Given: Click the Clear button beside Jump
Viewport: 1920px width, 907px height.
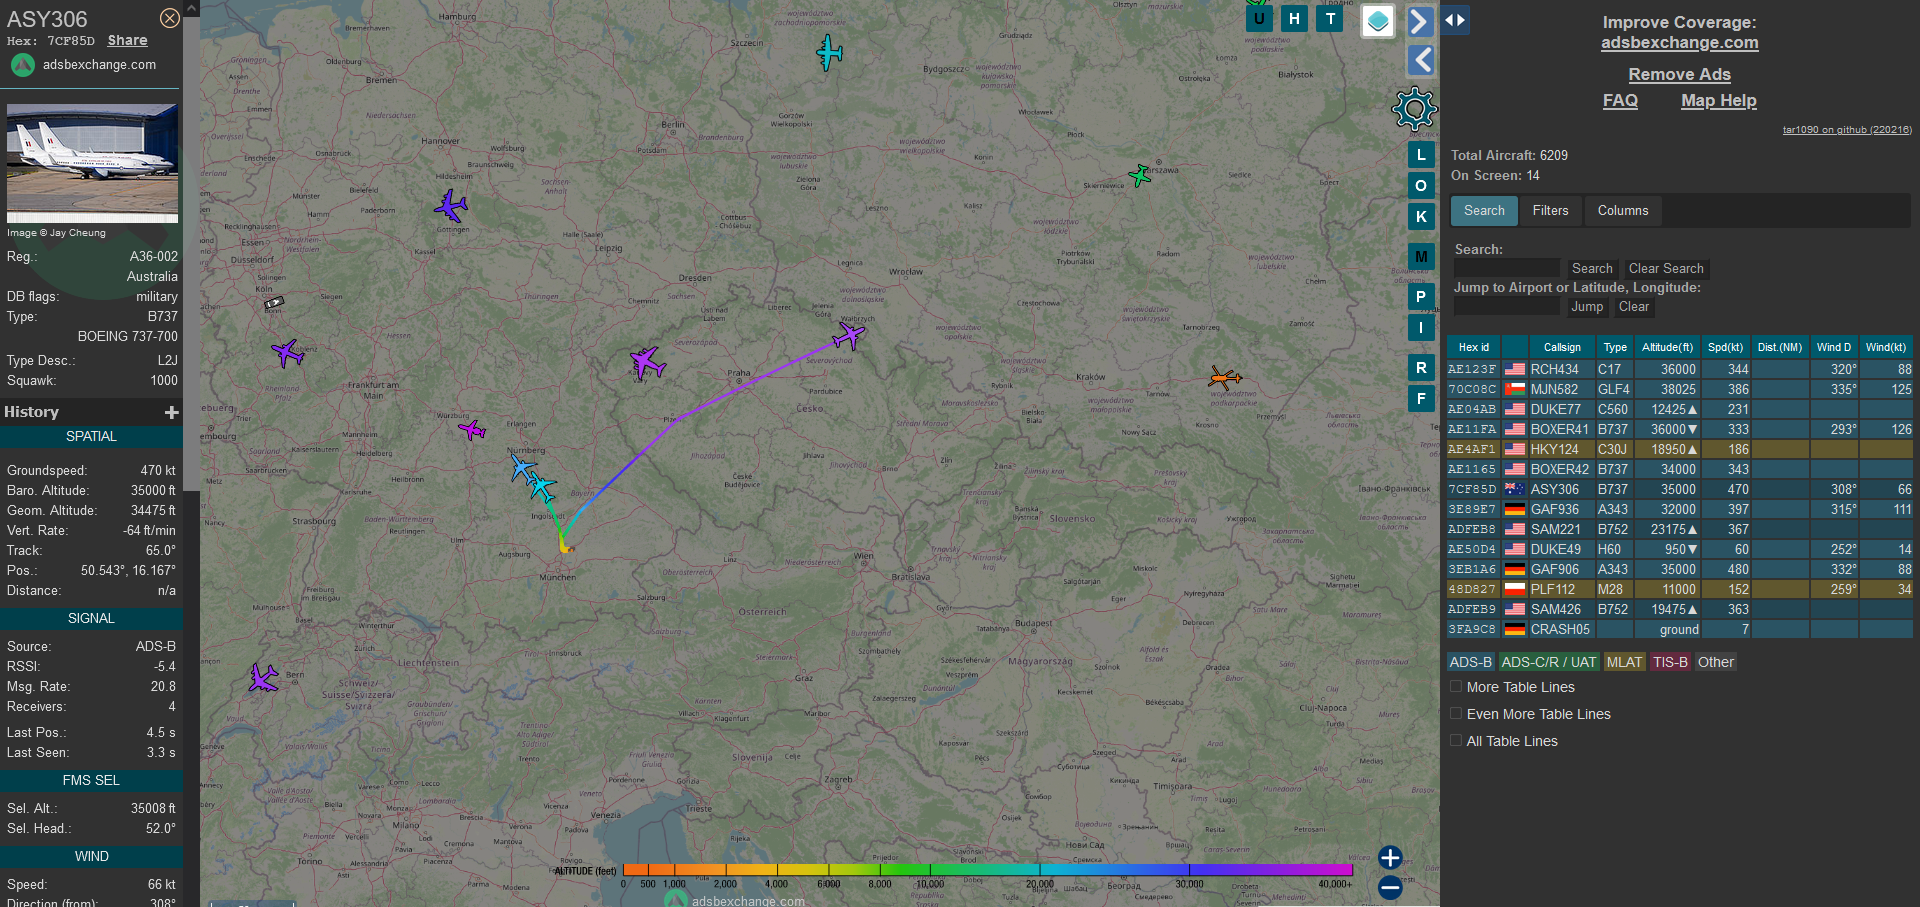Looking at the screenshot, I should (1634, 307).
